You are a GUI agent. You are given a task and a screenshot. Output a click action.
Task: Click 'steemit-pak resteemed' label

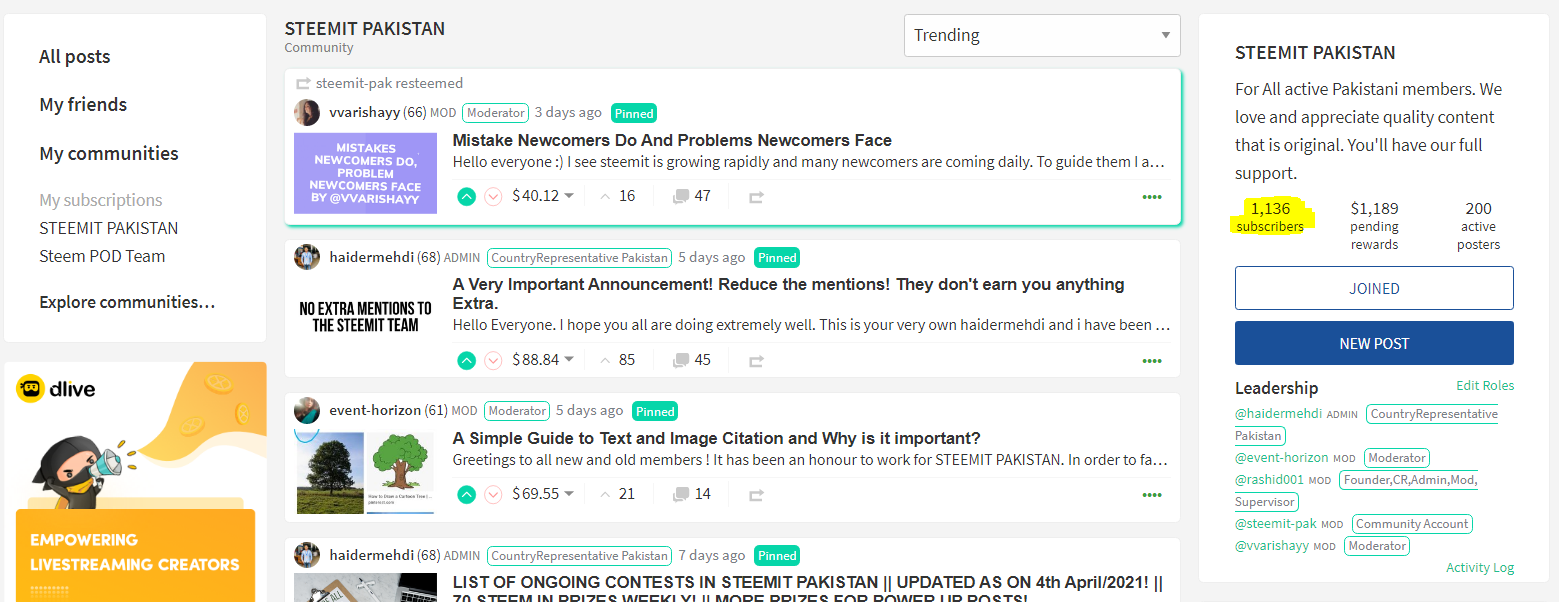[x=389, y=83]
